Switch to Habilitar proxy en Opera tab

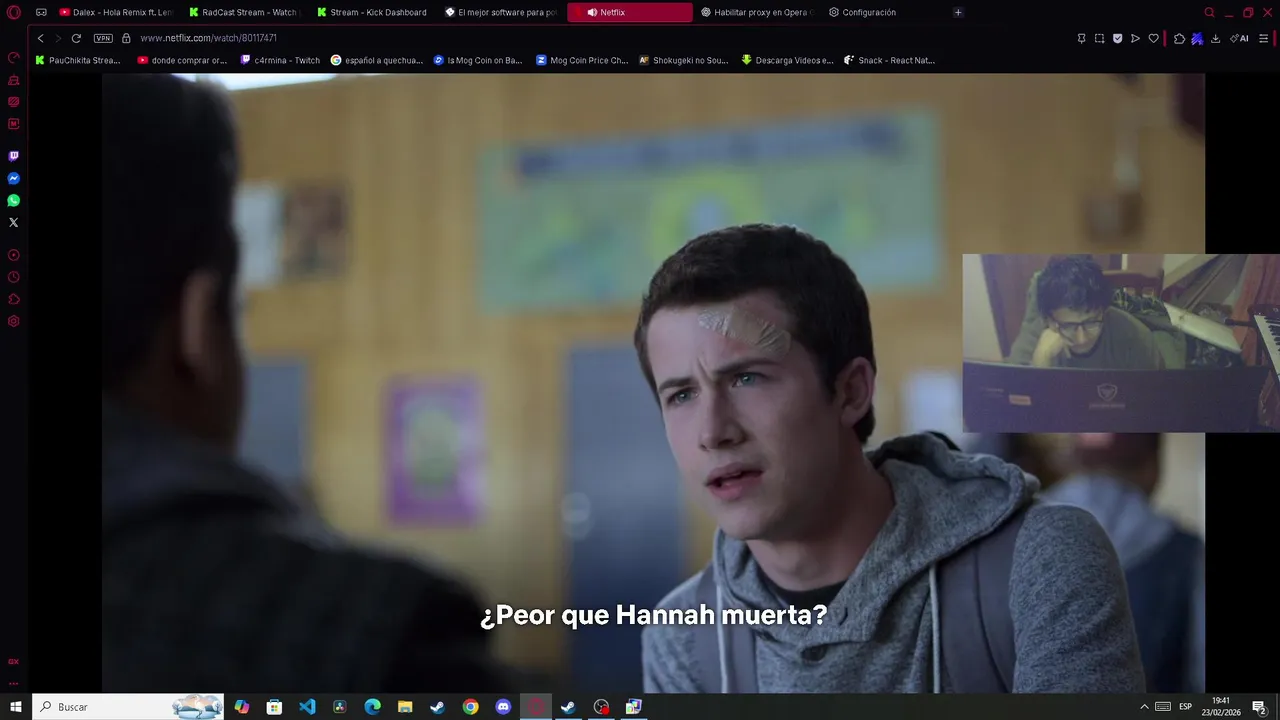[x=756, y=13]
